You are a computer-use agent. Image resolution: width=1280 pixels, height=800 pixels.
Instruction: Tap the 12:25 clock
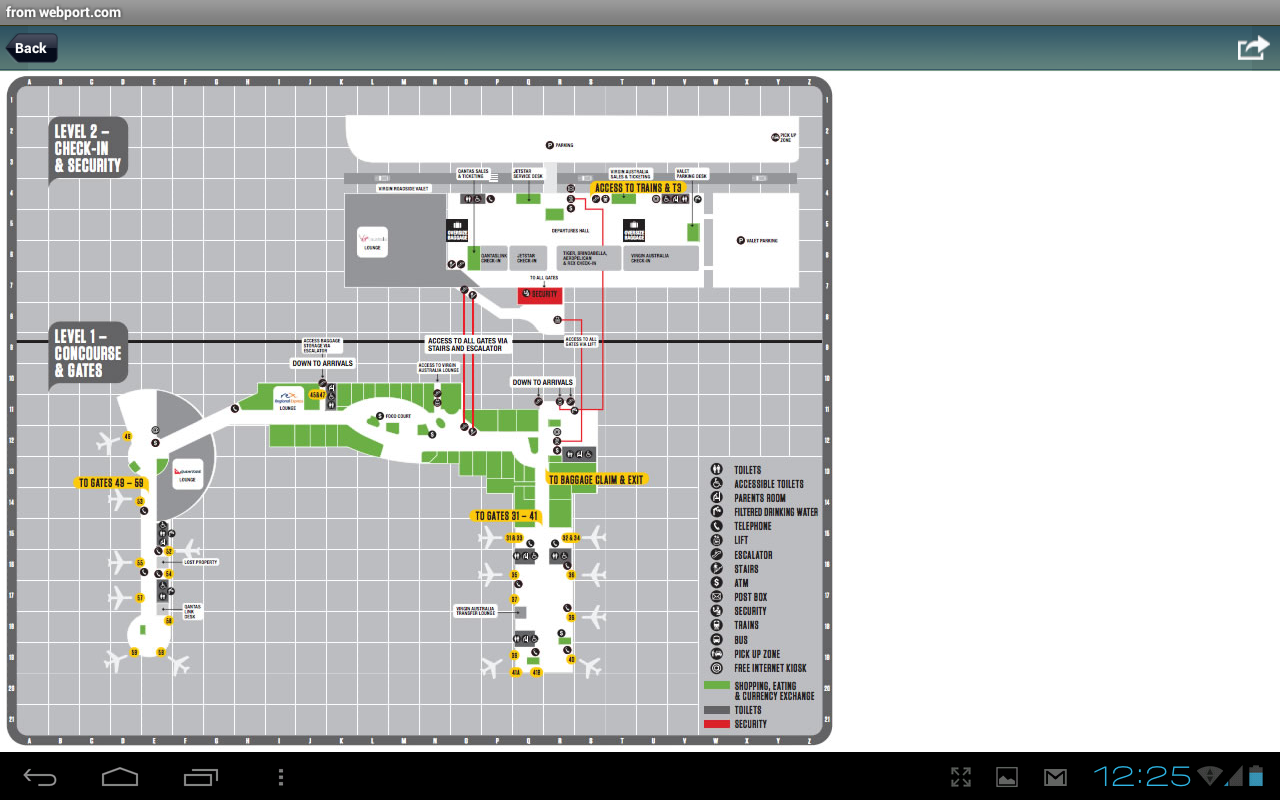point(1142,776)
